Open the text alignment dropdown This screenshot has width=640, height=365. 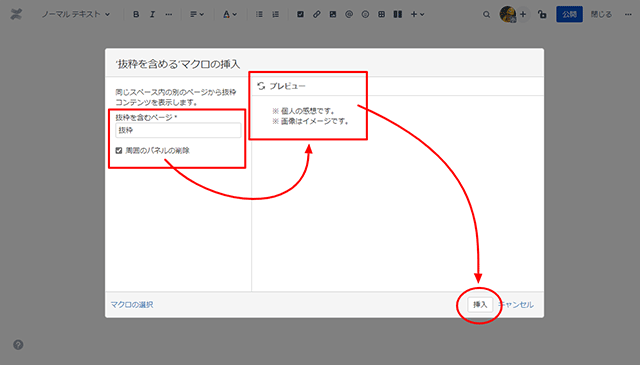pos(197,14)
